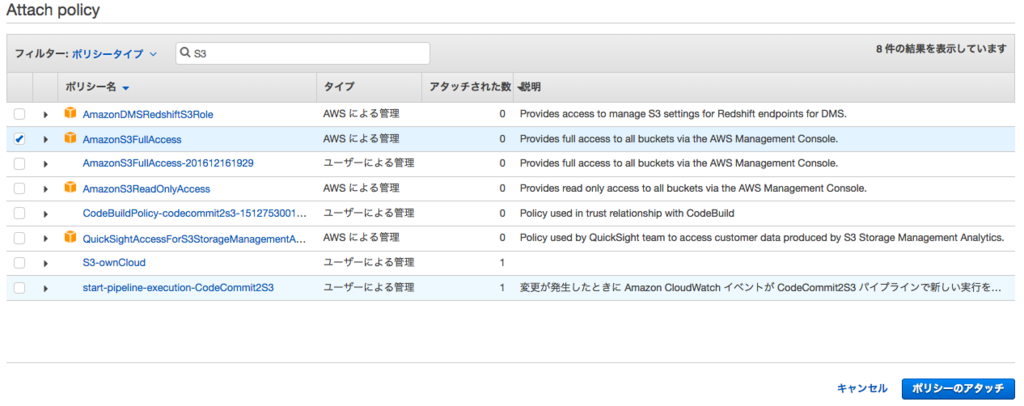Tick the AmazonS3ReadOnlyAccess checkbox
Screen dimensions: 1024x406
click(20, 189)
